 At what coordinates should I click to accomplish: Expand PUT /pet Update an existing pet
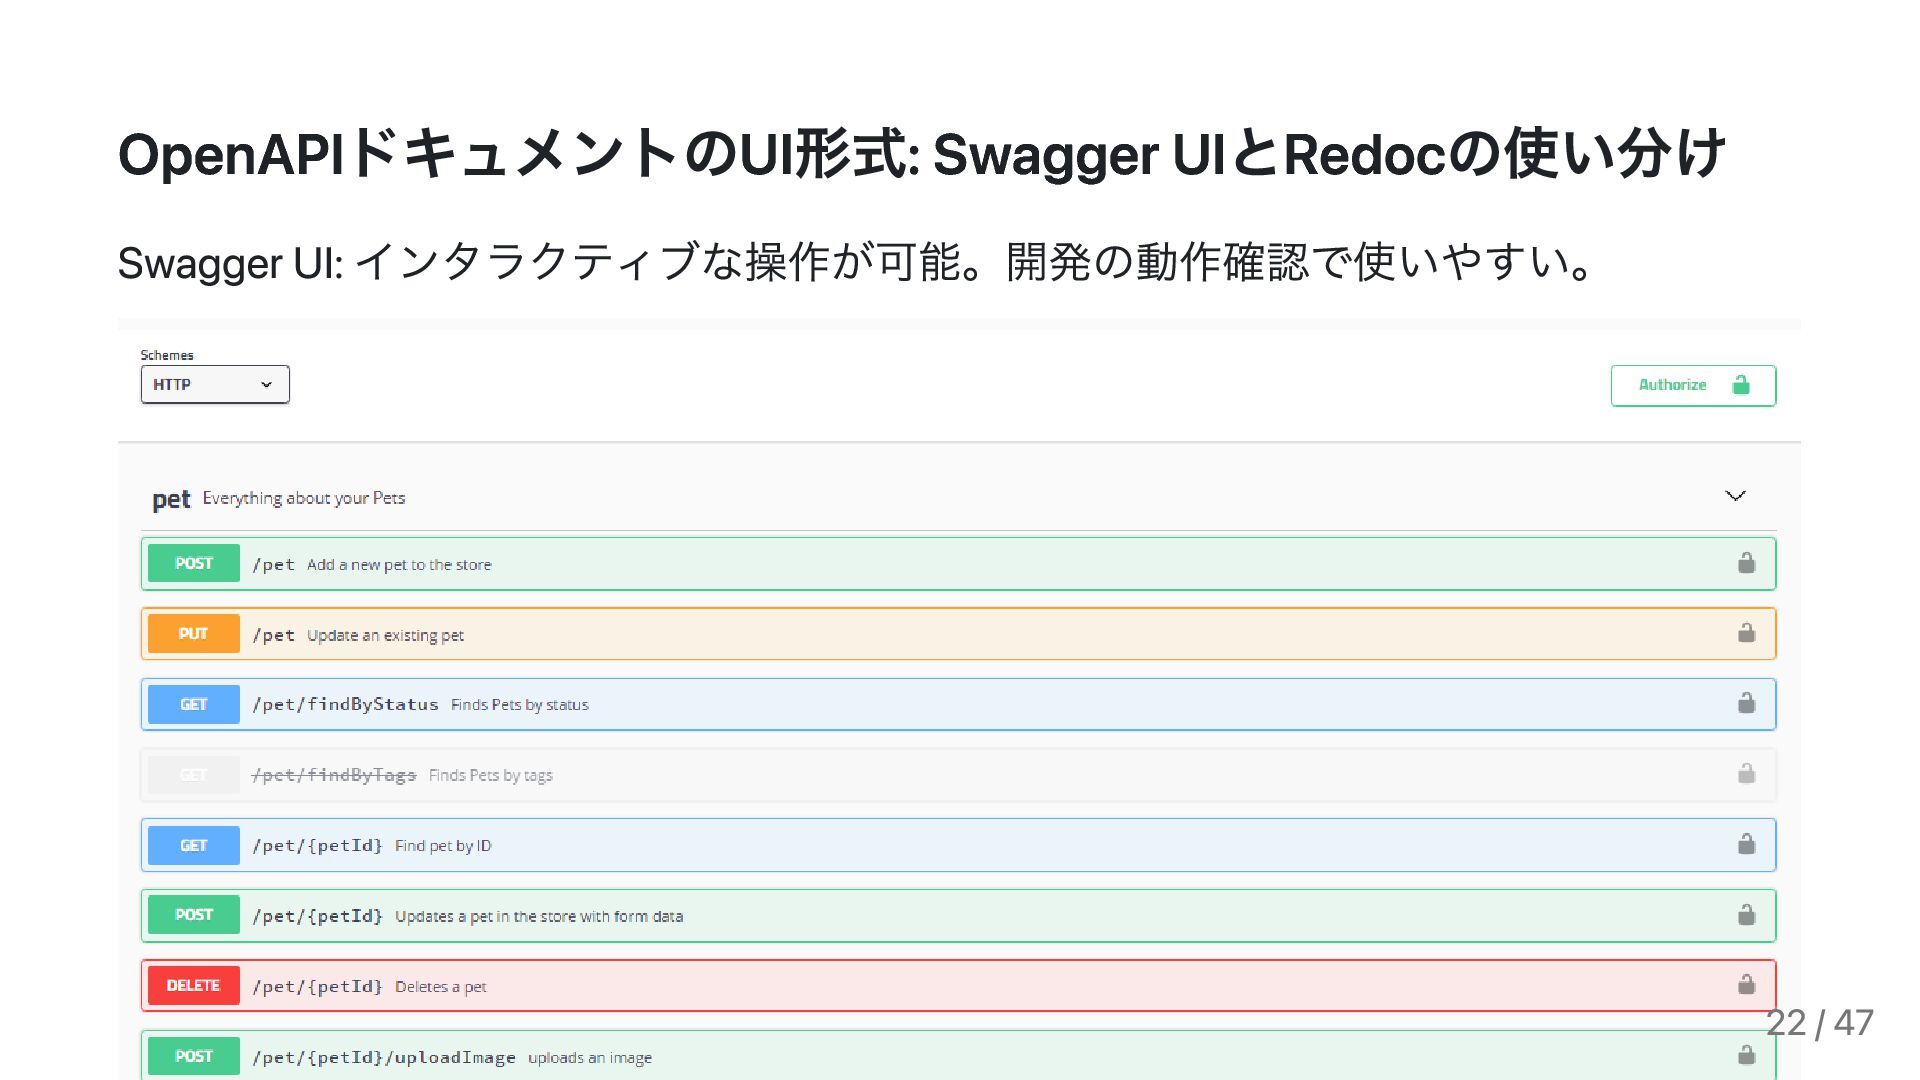[958, 634]
